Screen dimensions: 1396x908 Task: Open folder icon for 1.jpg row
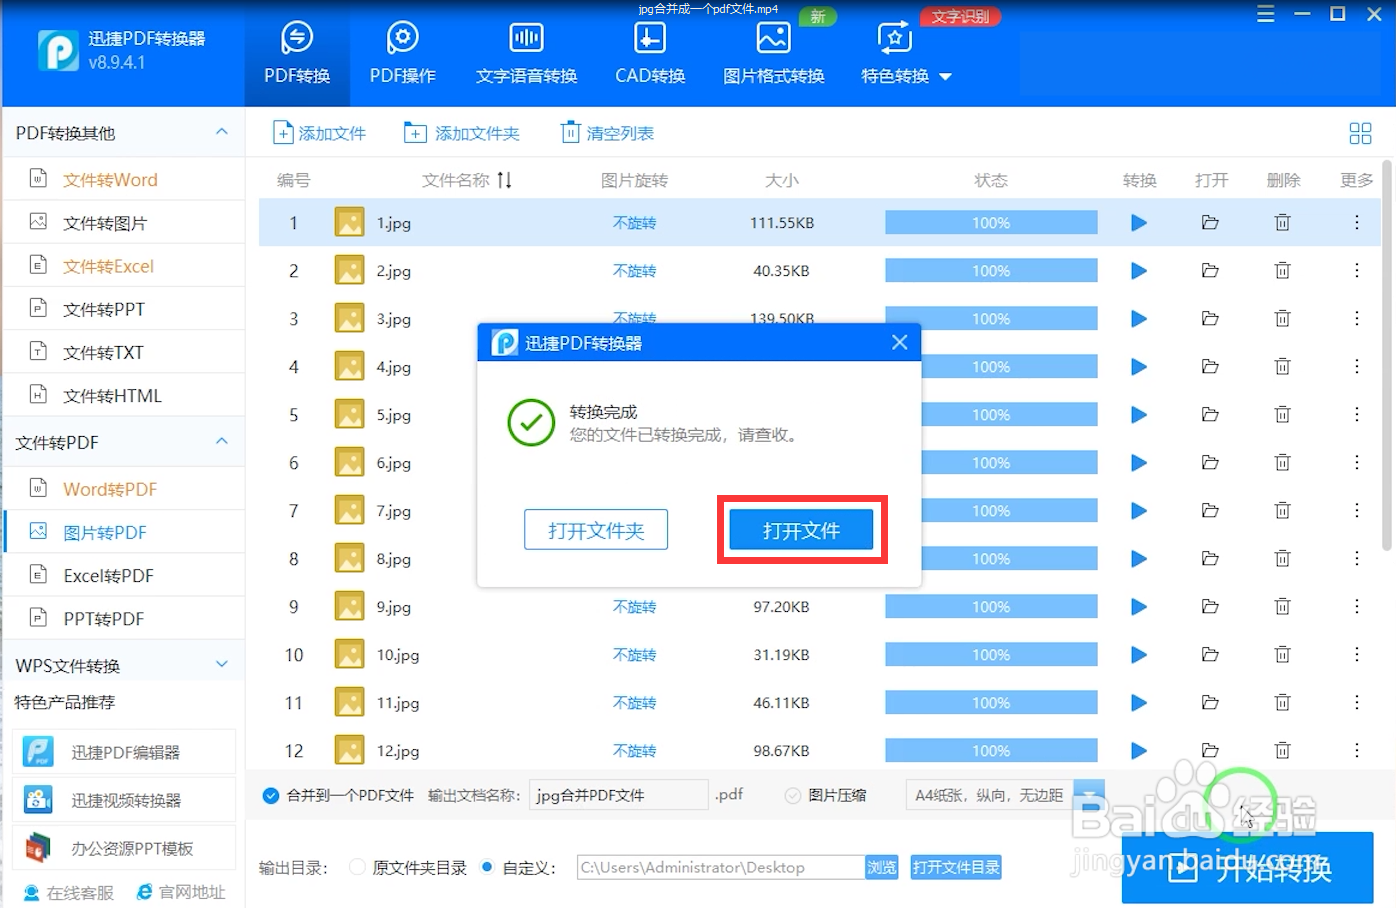tap(1210, 223)
